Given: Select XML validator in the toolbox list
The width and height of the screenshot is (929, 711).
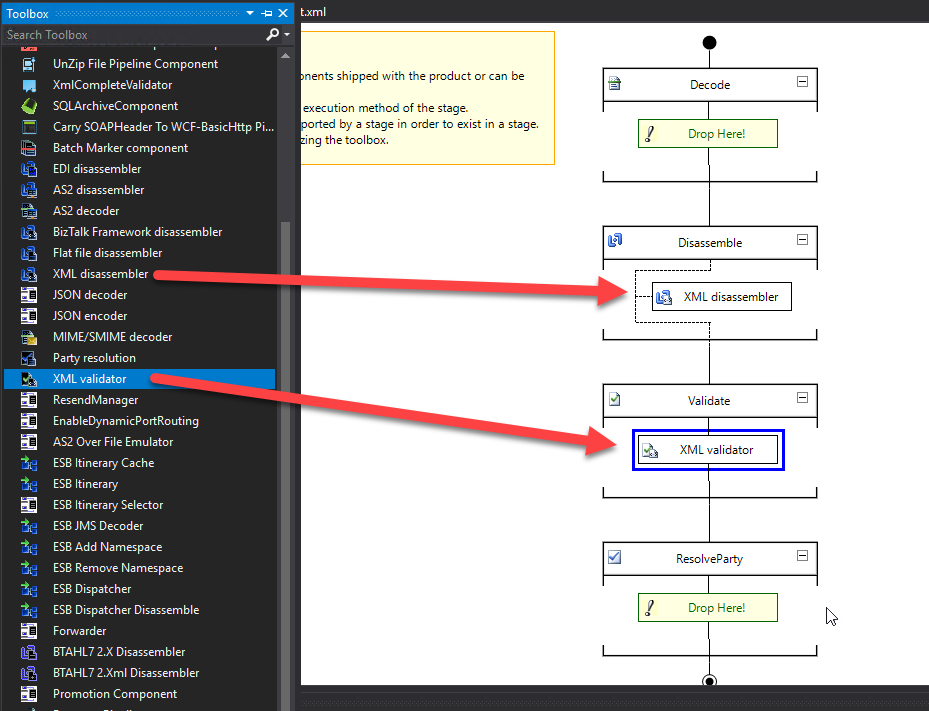Looking at the screenshot, I should (x=90, y=379).
